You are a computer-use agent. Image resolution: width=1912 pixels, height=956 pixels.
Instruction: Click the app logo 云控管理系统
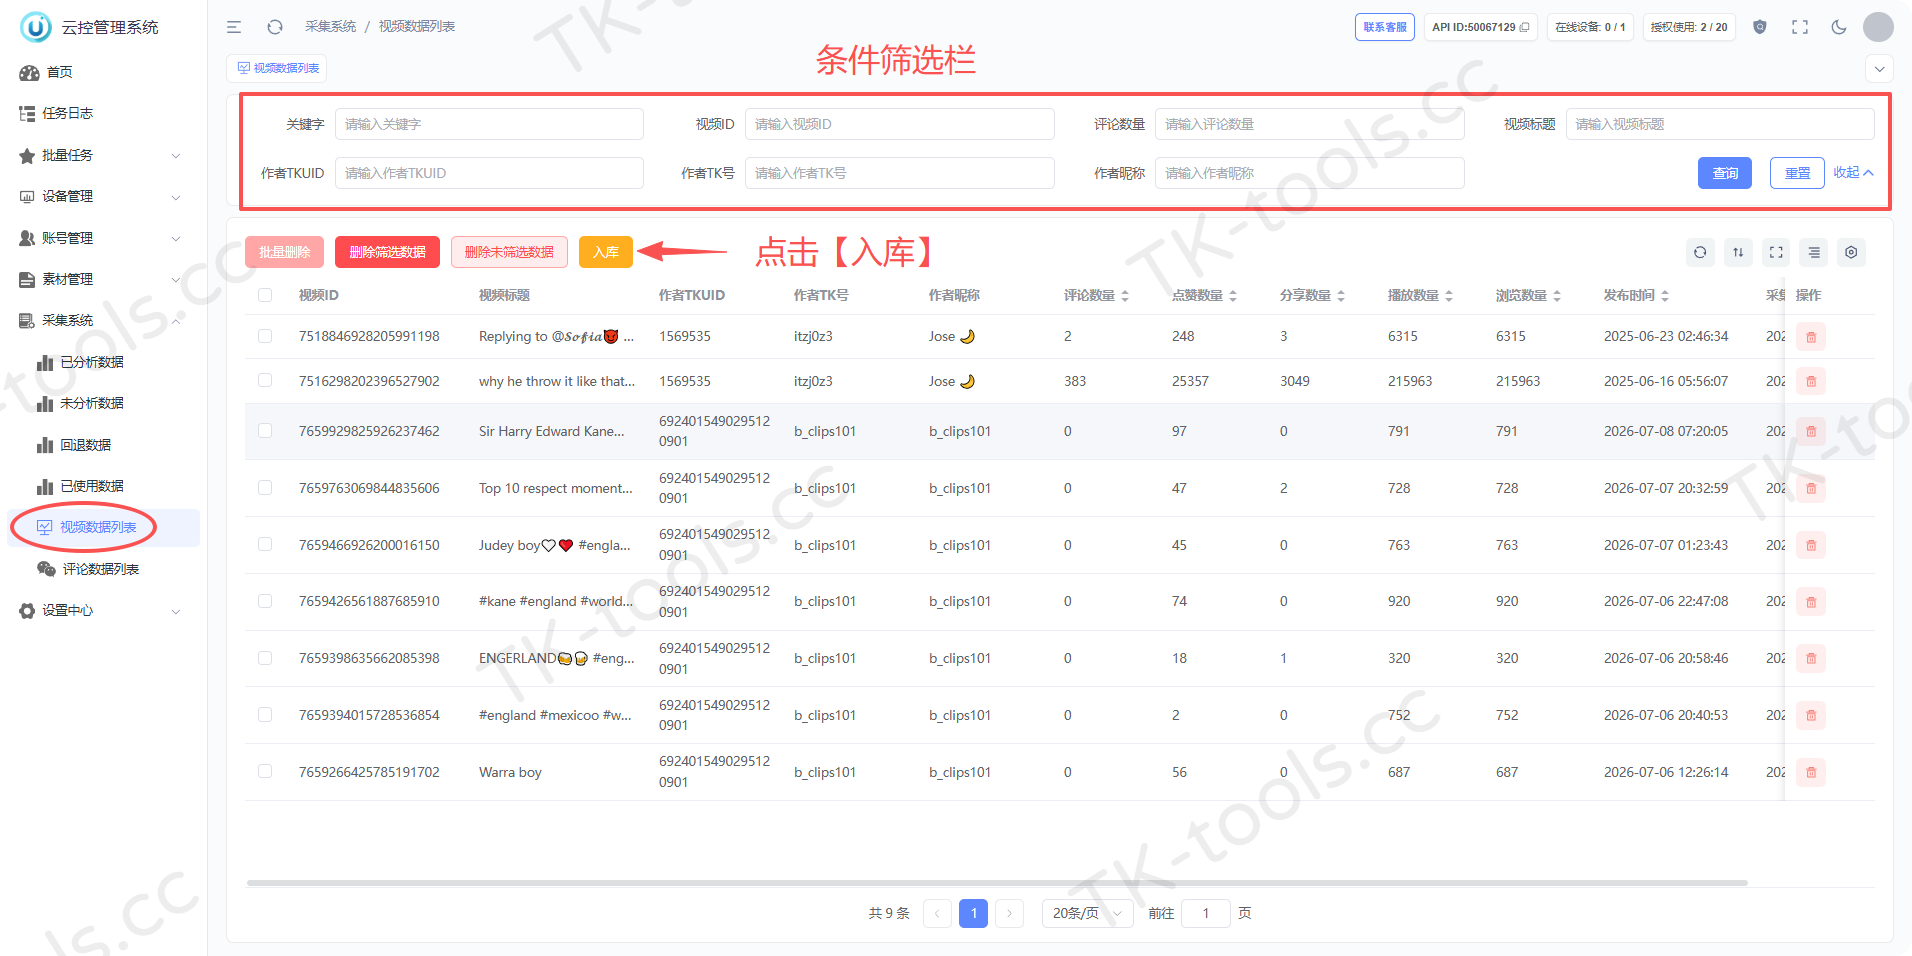[x=90, y=27]
